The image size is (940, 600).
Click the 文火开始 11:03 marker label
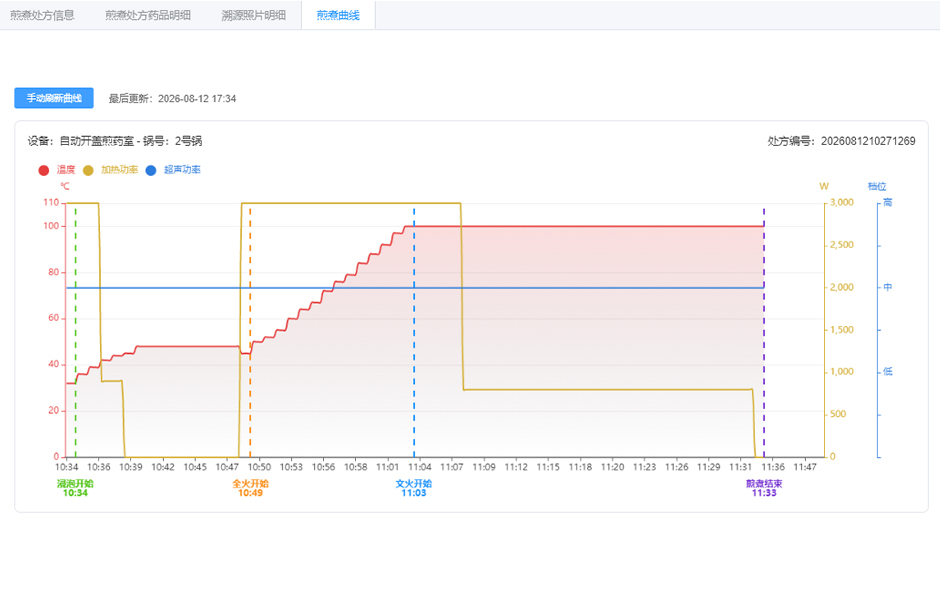pos(414,488)
